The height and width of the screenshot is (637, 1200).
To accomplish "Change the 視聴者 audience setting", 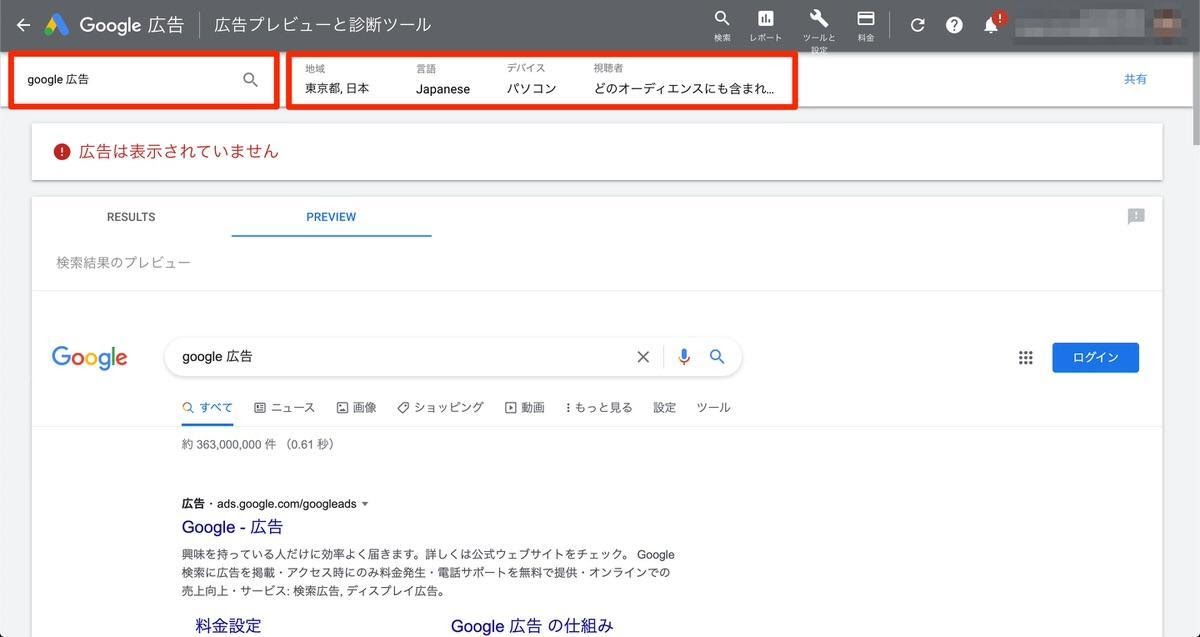I will [x=684, y=79].
